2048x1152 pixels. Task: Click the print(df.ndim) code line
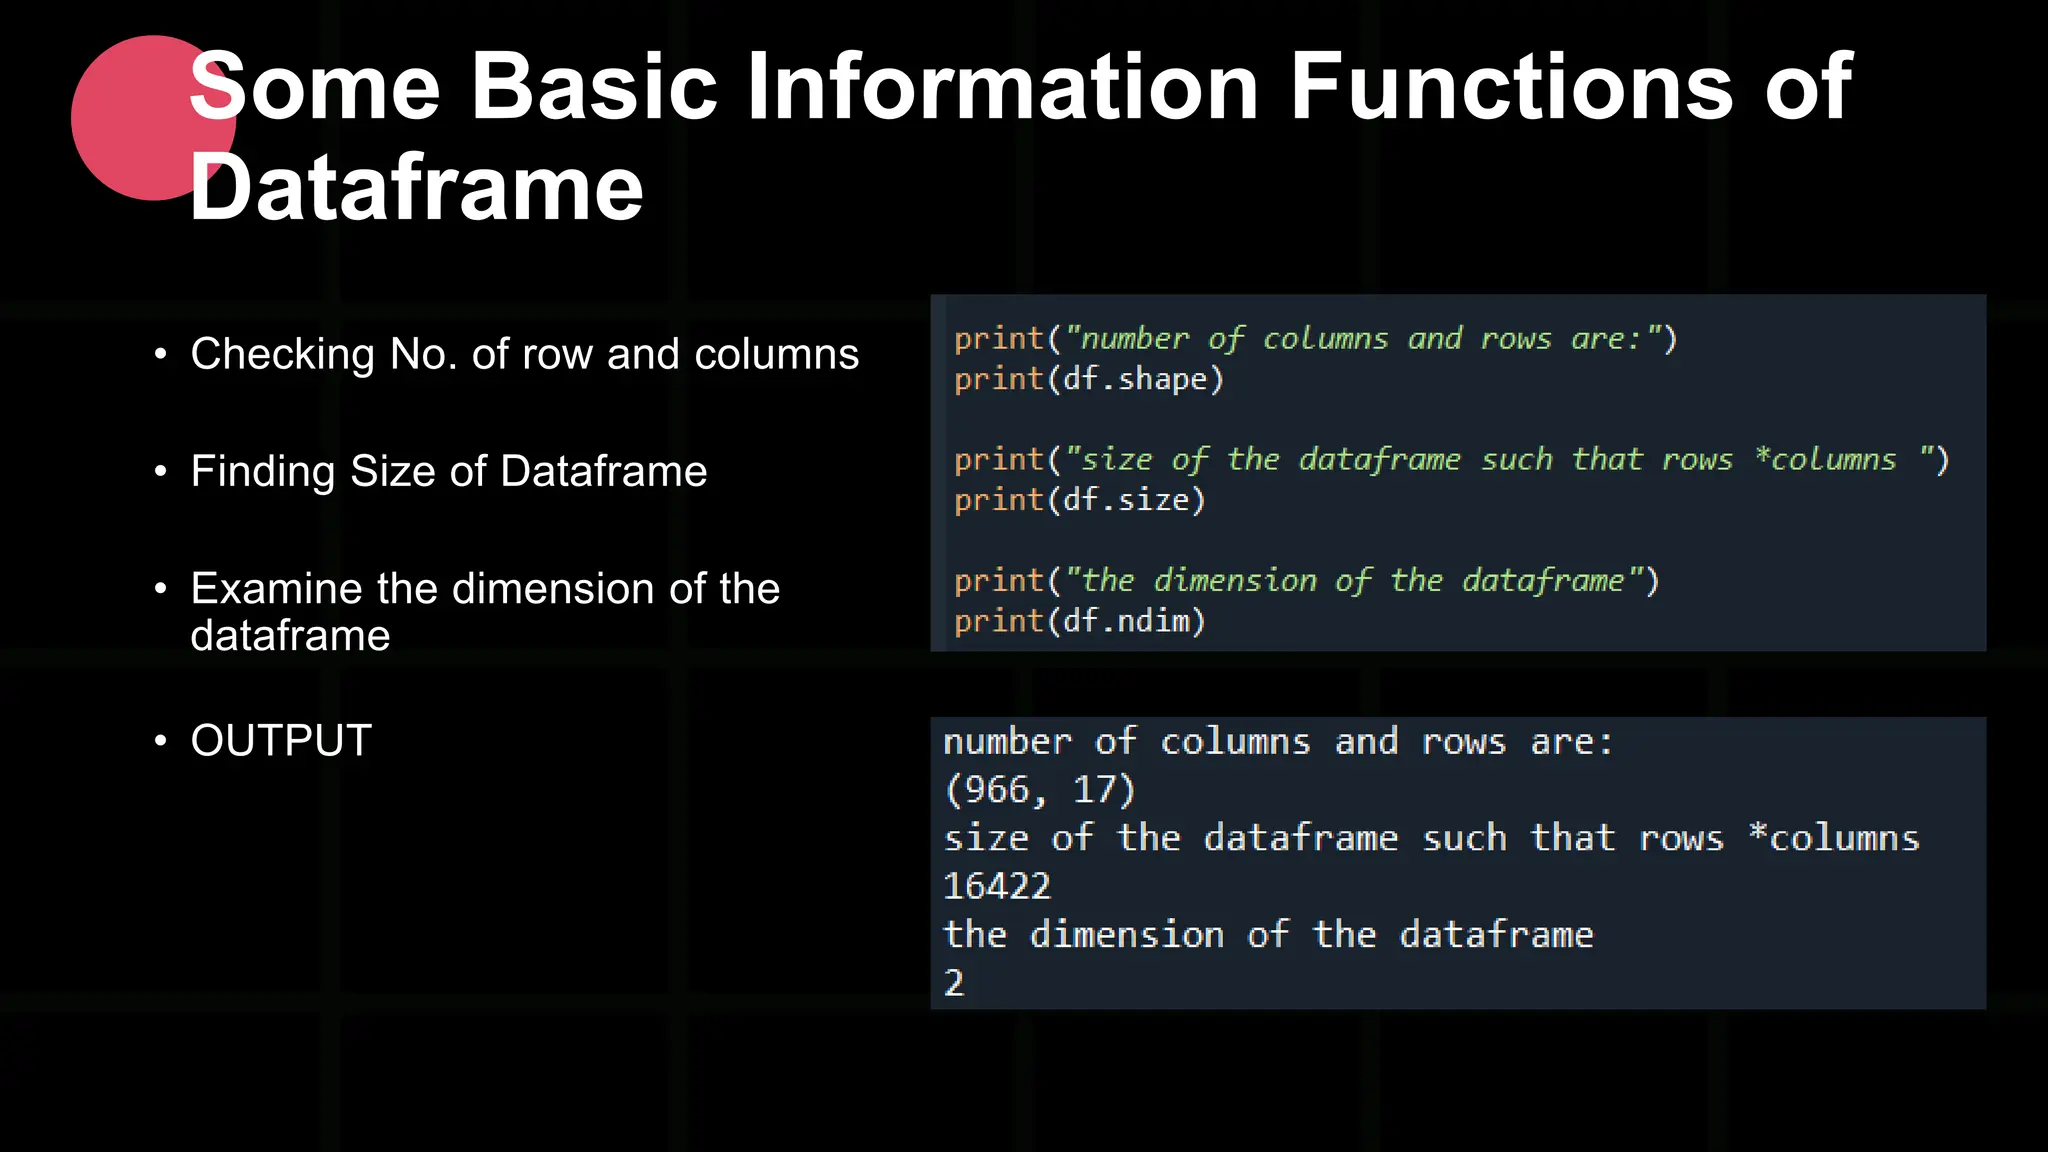[1079, 621]
